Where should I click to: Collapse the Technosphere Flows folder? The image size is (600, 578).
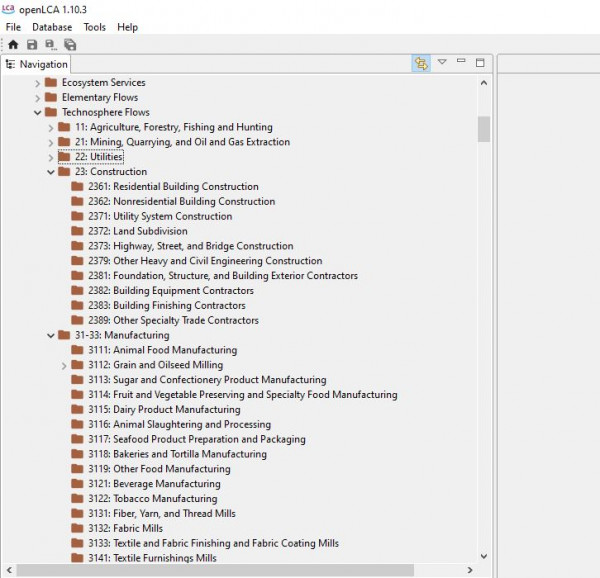click(x=38, y=112)
